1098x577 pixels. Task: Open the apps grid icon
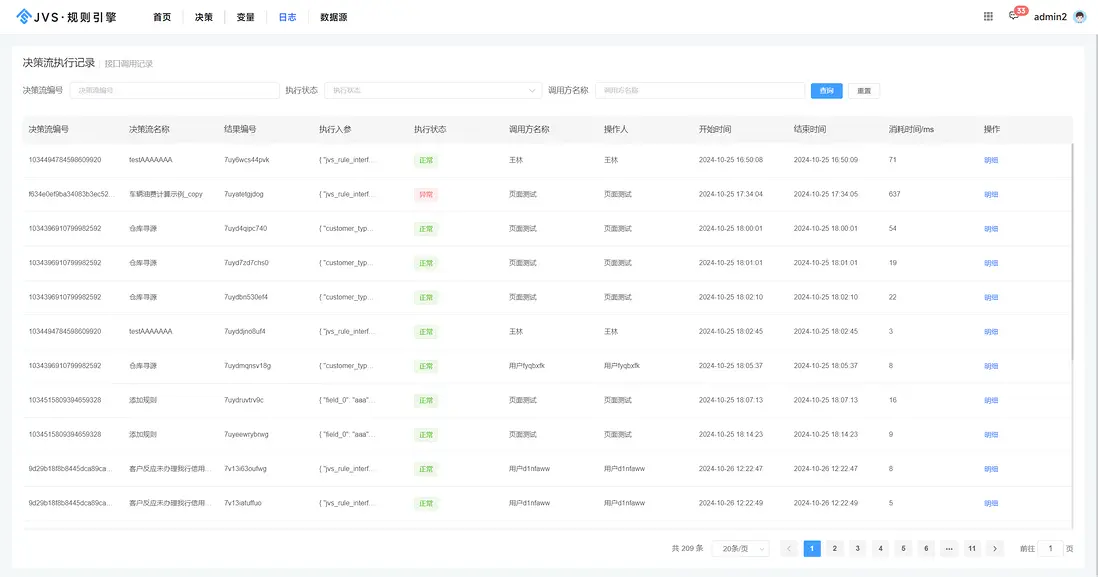[988, 17]
